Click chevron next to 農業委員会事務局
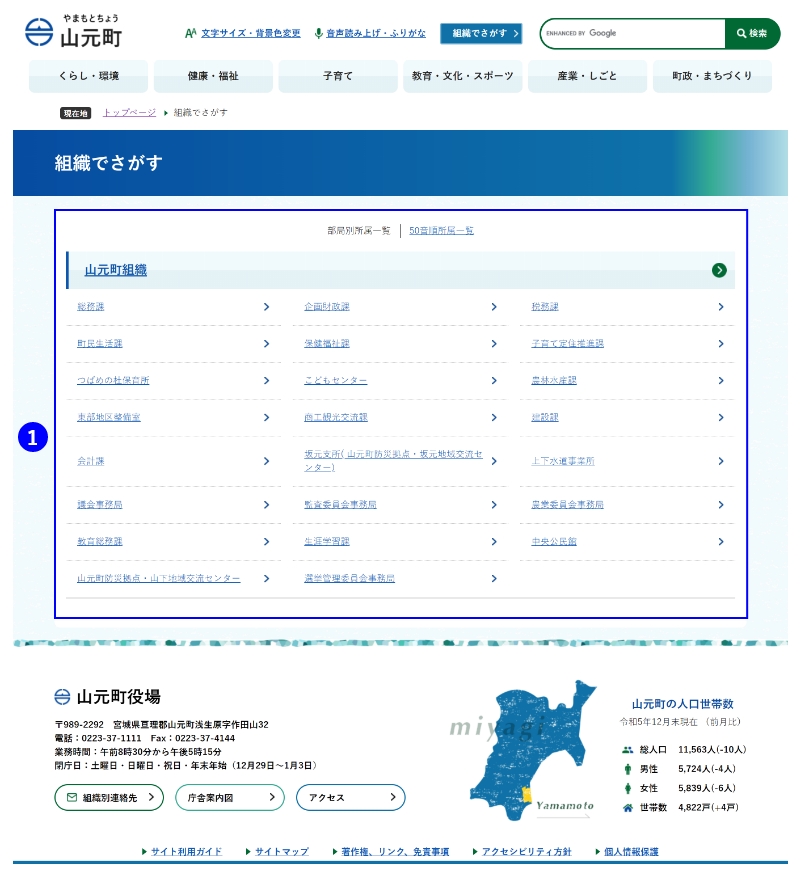 point(721,505)
